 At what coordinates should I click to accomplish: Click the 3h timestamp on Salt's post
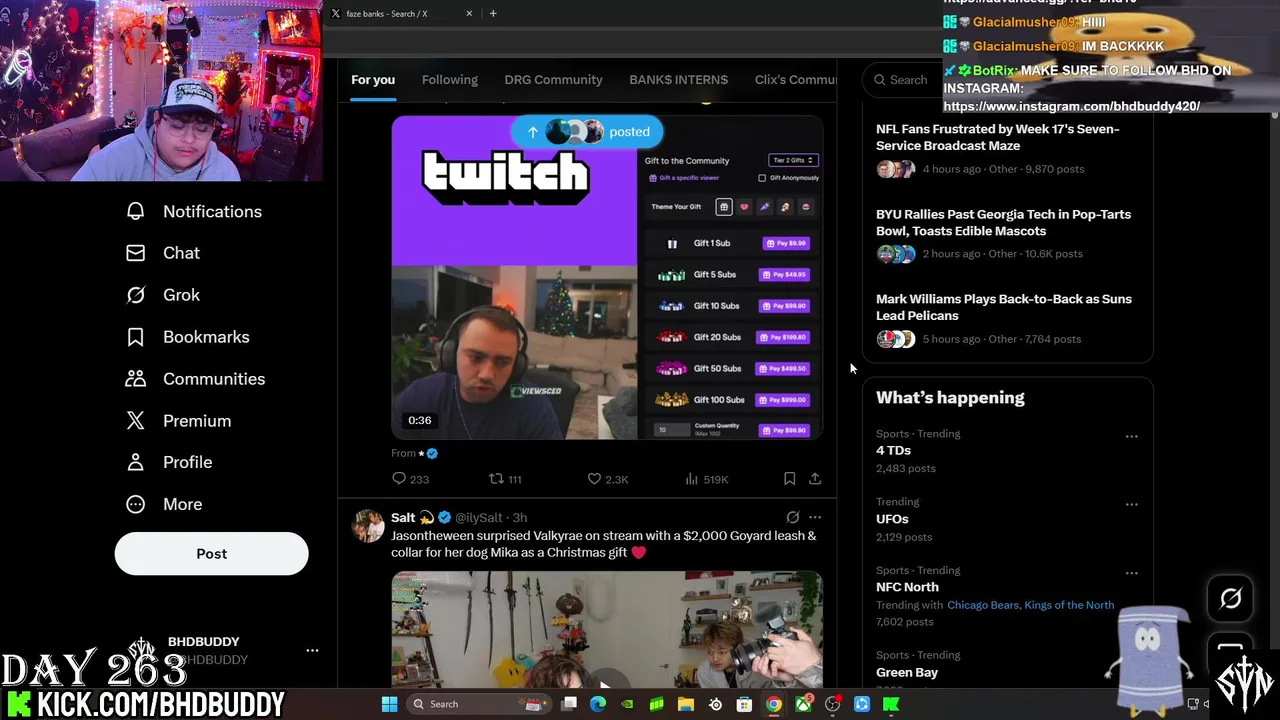click(x=520, y=517)
